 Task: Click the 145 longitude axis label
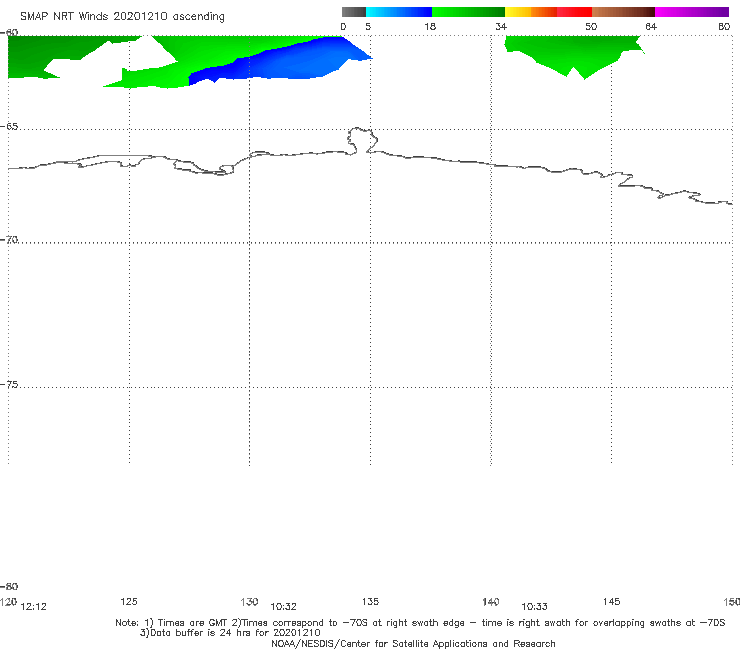tap(612, 601)
